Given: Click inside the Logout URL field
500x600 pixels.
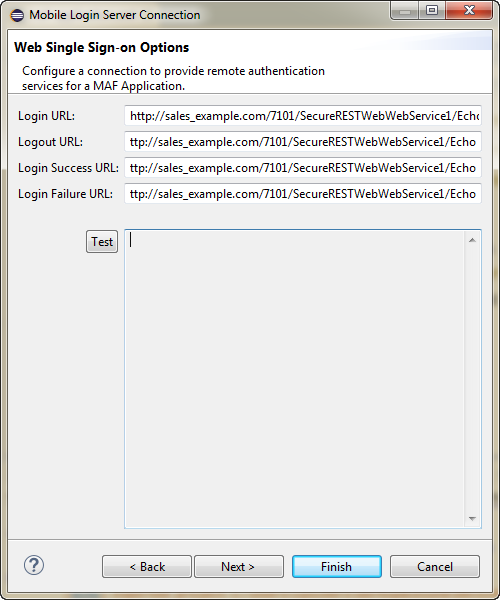Looking at the screenshot, I should (303, 142).
